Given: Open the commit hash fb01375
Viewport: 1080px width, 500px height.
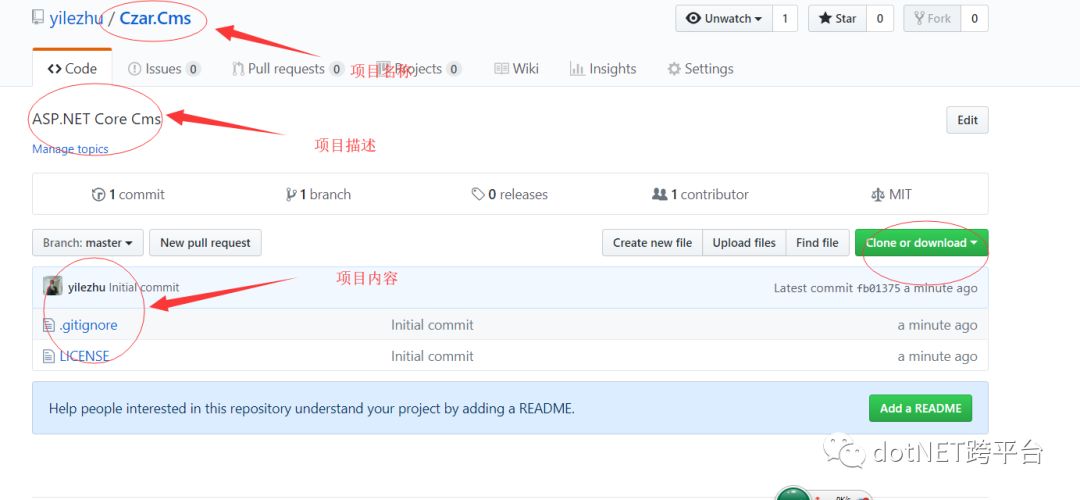Looking at the screenshot, I should (x=878, y=289).
